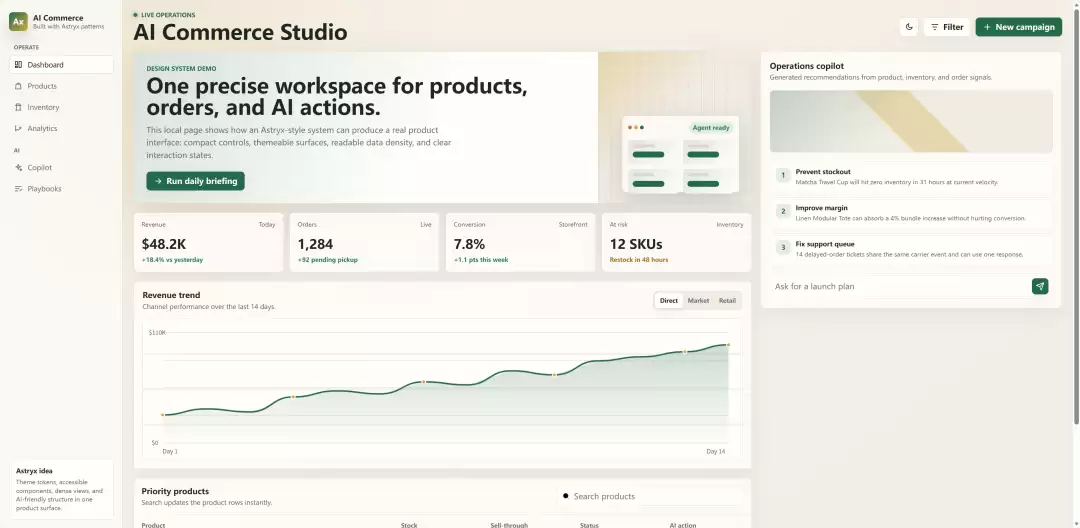Run daily briefing
This screenshot has width=1080, height=528.
(x=196, y=181)
